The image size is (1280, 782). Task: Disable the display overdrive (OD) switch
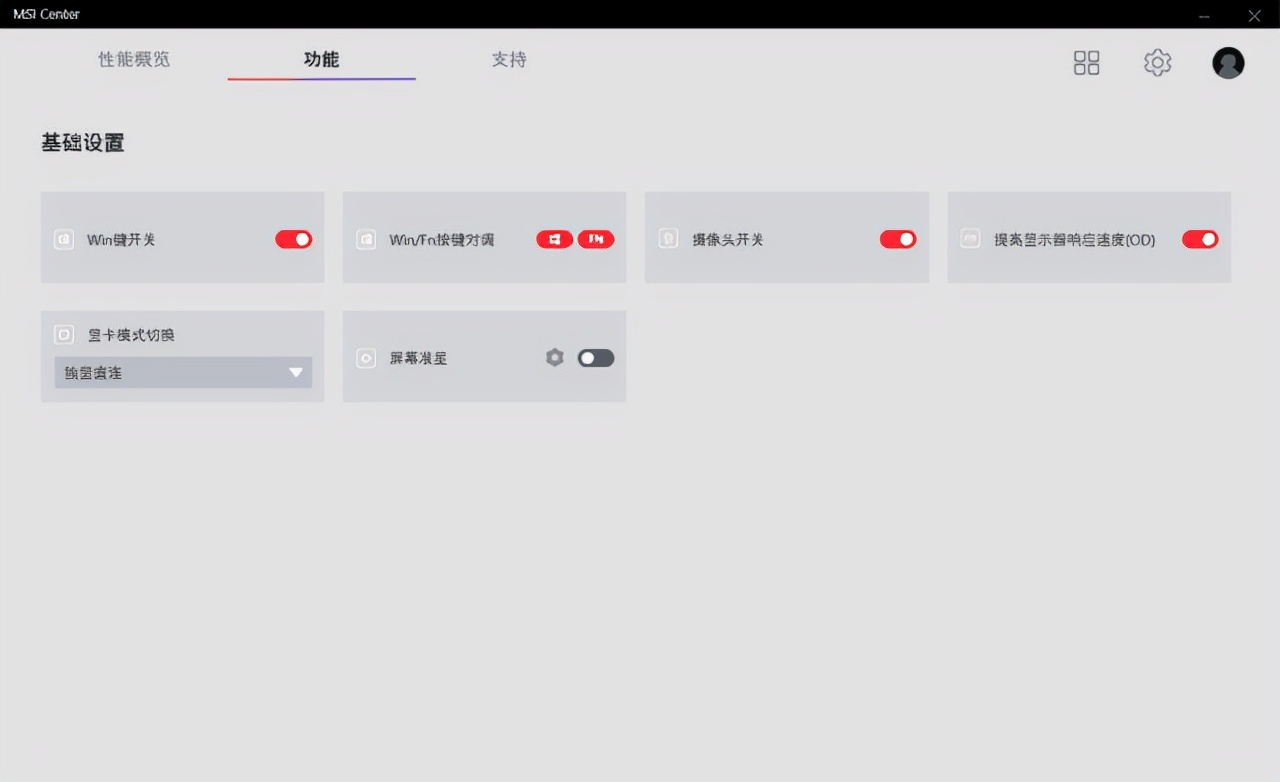click(1200, 239)
